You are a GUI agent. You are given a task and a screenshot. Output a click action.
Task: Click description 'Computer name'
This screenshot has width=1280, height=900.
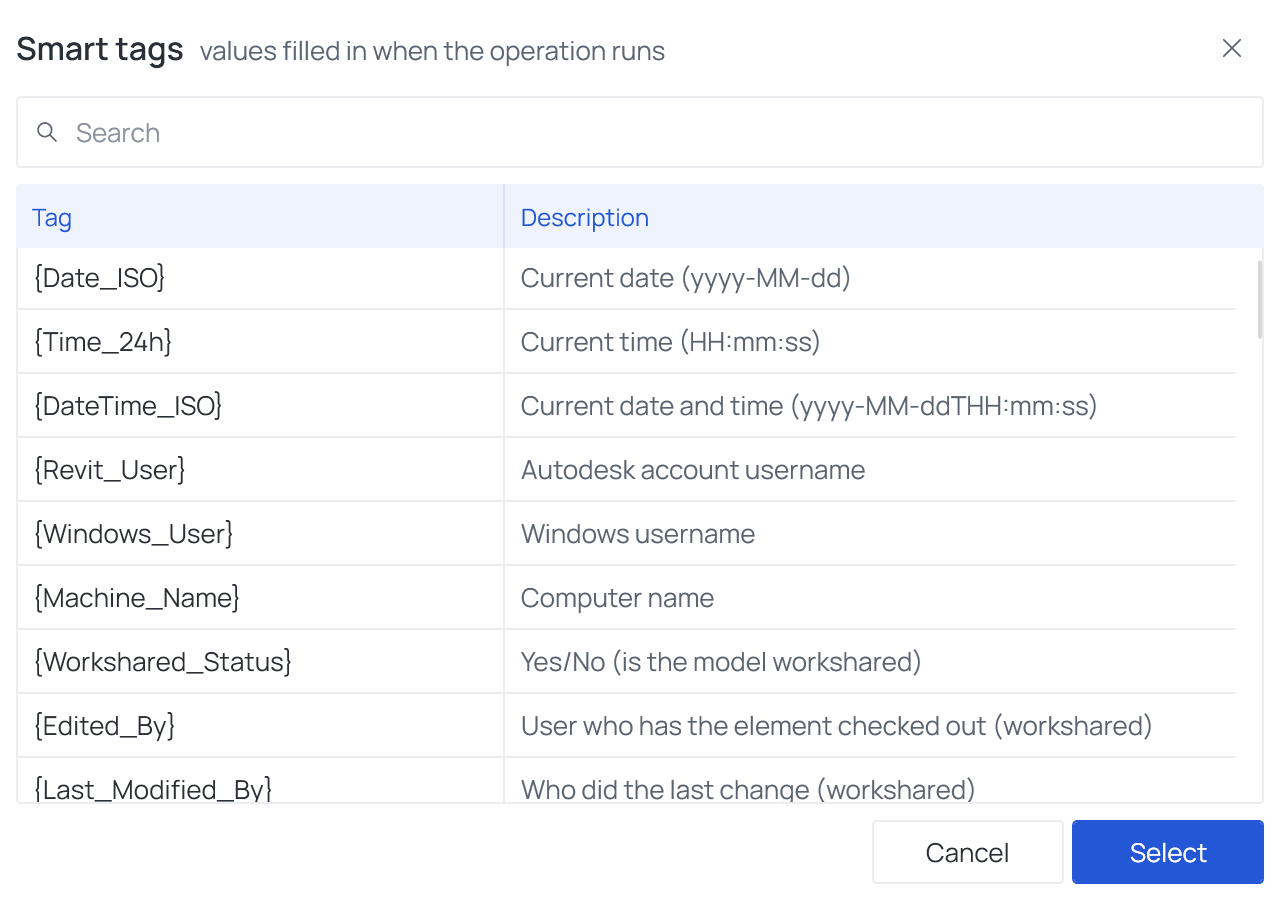(x=618, y=598)
